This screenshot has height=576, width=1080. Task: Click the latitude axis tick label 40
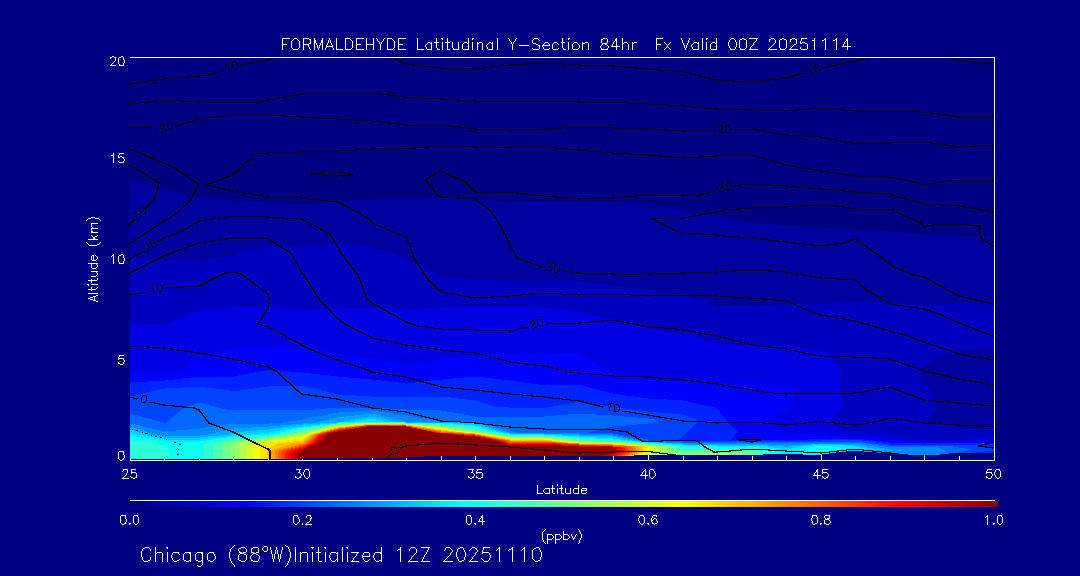pyautogui.click(x=648, y=474)
